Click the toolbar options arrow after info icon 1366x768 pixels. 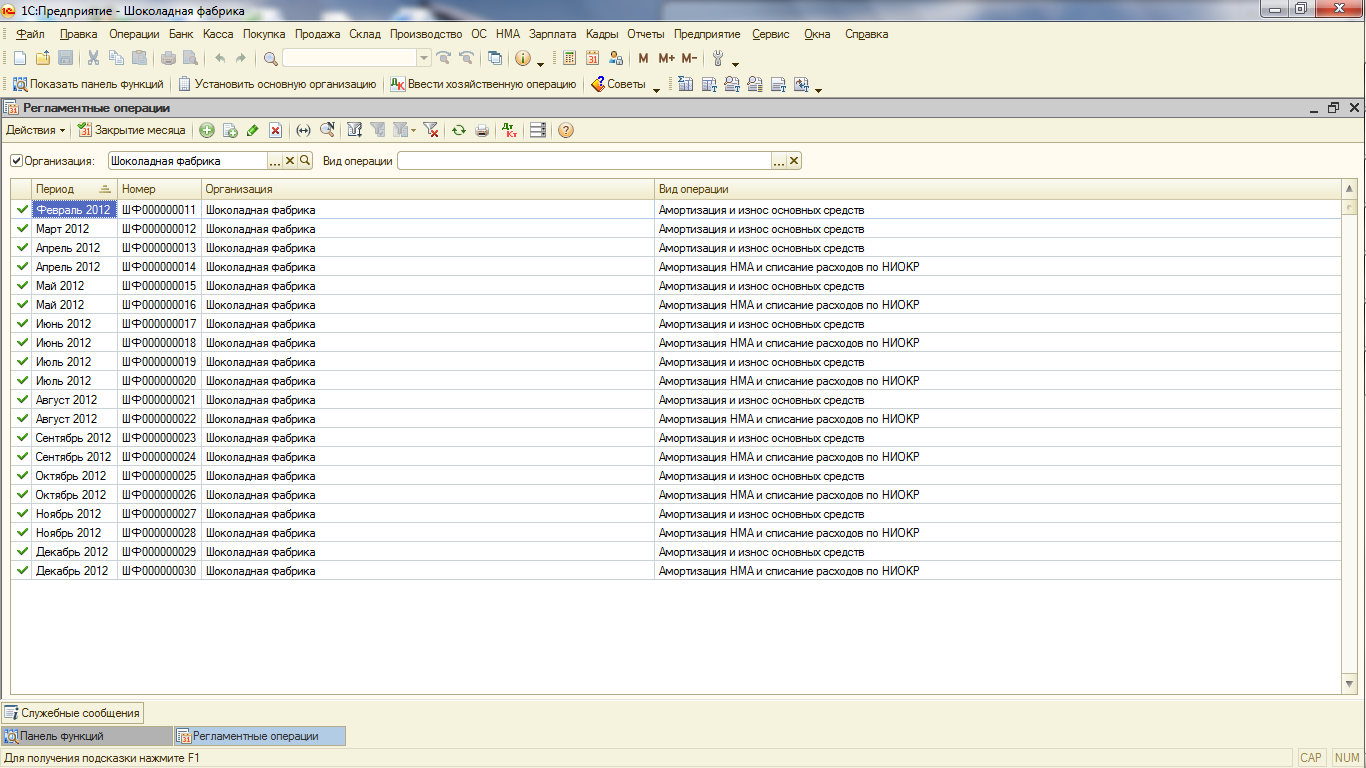[541, 62]
